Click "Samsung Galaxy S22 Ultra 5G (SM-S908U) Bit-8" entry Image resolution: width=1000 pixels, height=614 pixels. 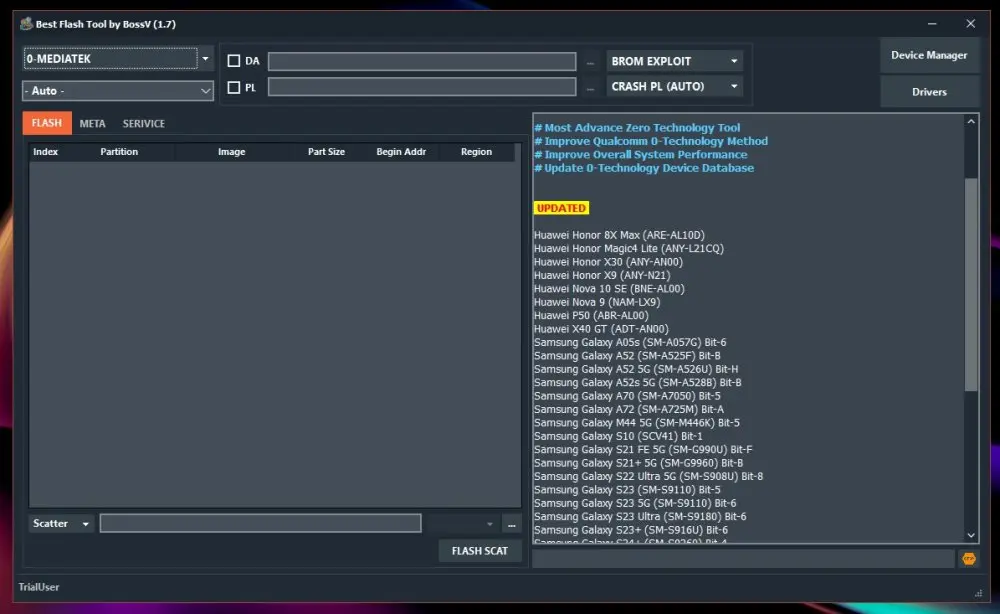pos(649,476)
